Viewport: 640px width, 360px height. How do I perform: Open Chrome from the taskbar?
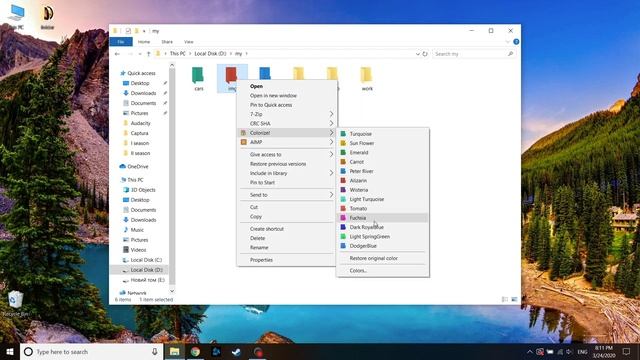pyautogui.click(x=195, y=351)
